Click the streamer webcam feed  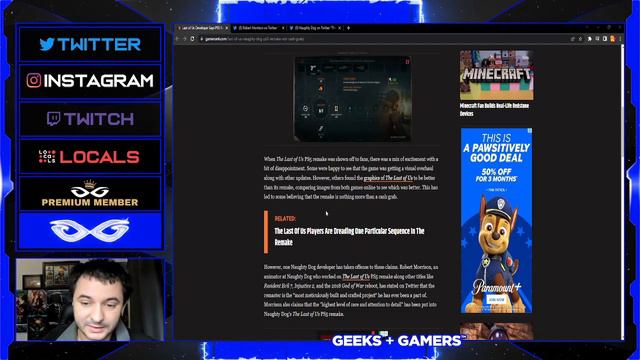tap(90, 300)
